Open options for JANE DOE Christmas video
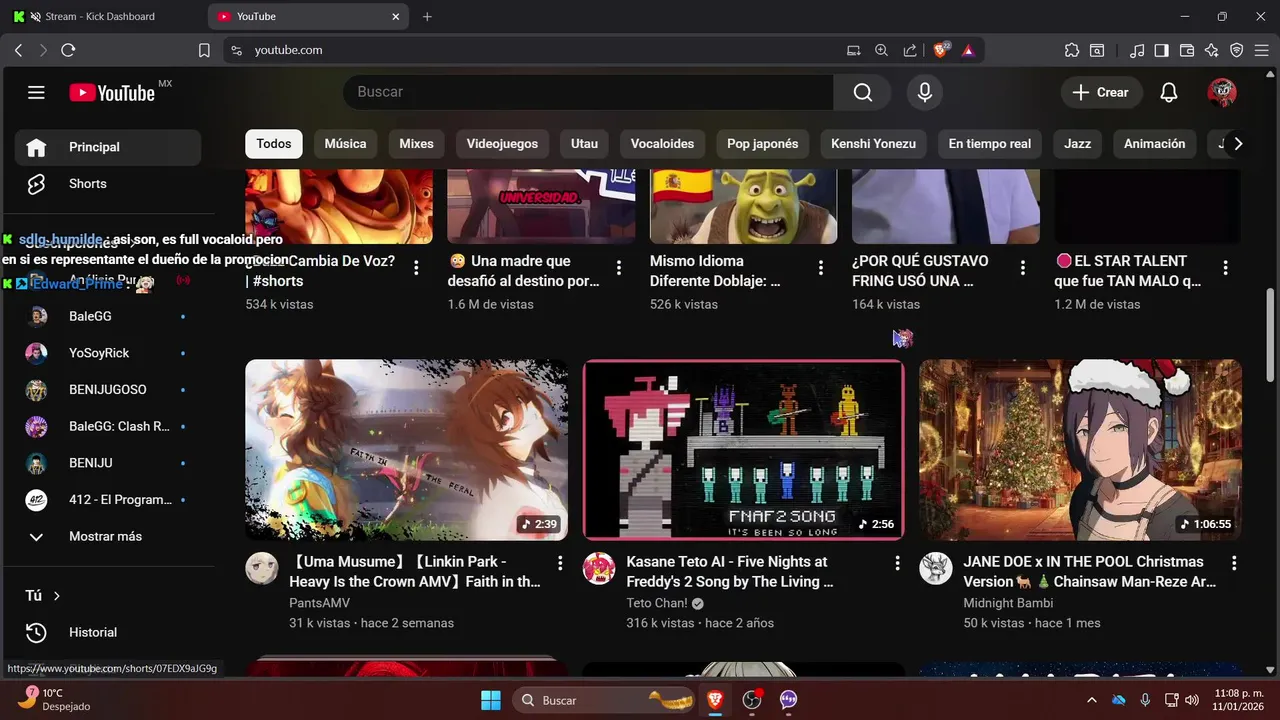1280x720 pixels. (x=1234, y=563)
